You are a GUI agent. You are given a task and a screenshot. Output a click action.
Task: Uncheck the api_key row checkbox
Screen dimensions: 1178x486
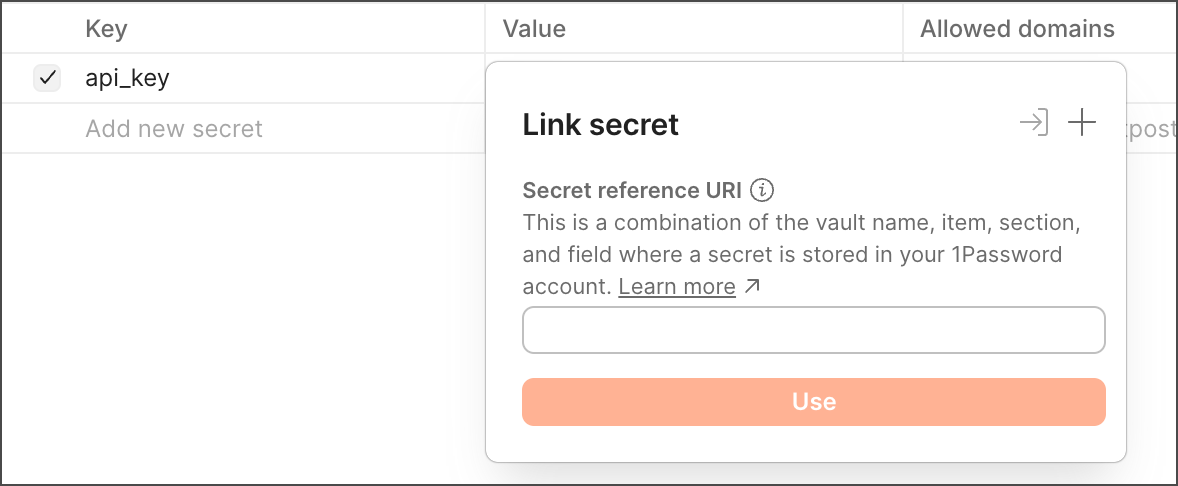point(47,78)
